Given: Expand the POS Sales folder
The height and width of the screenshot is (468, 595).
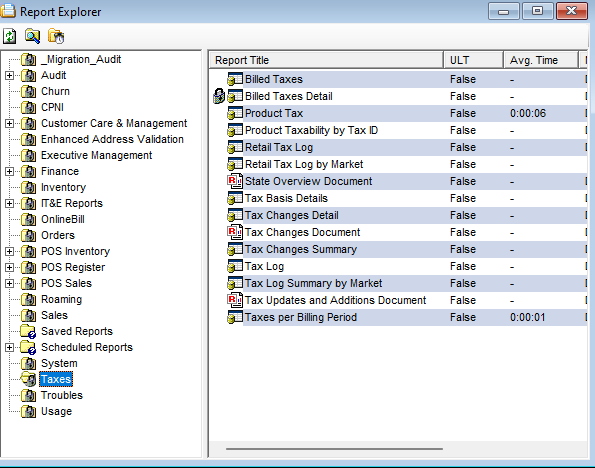Looking at the screenshot, I should coord(9,284).
